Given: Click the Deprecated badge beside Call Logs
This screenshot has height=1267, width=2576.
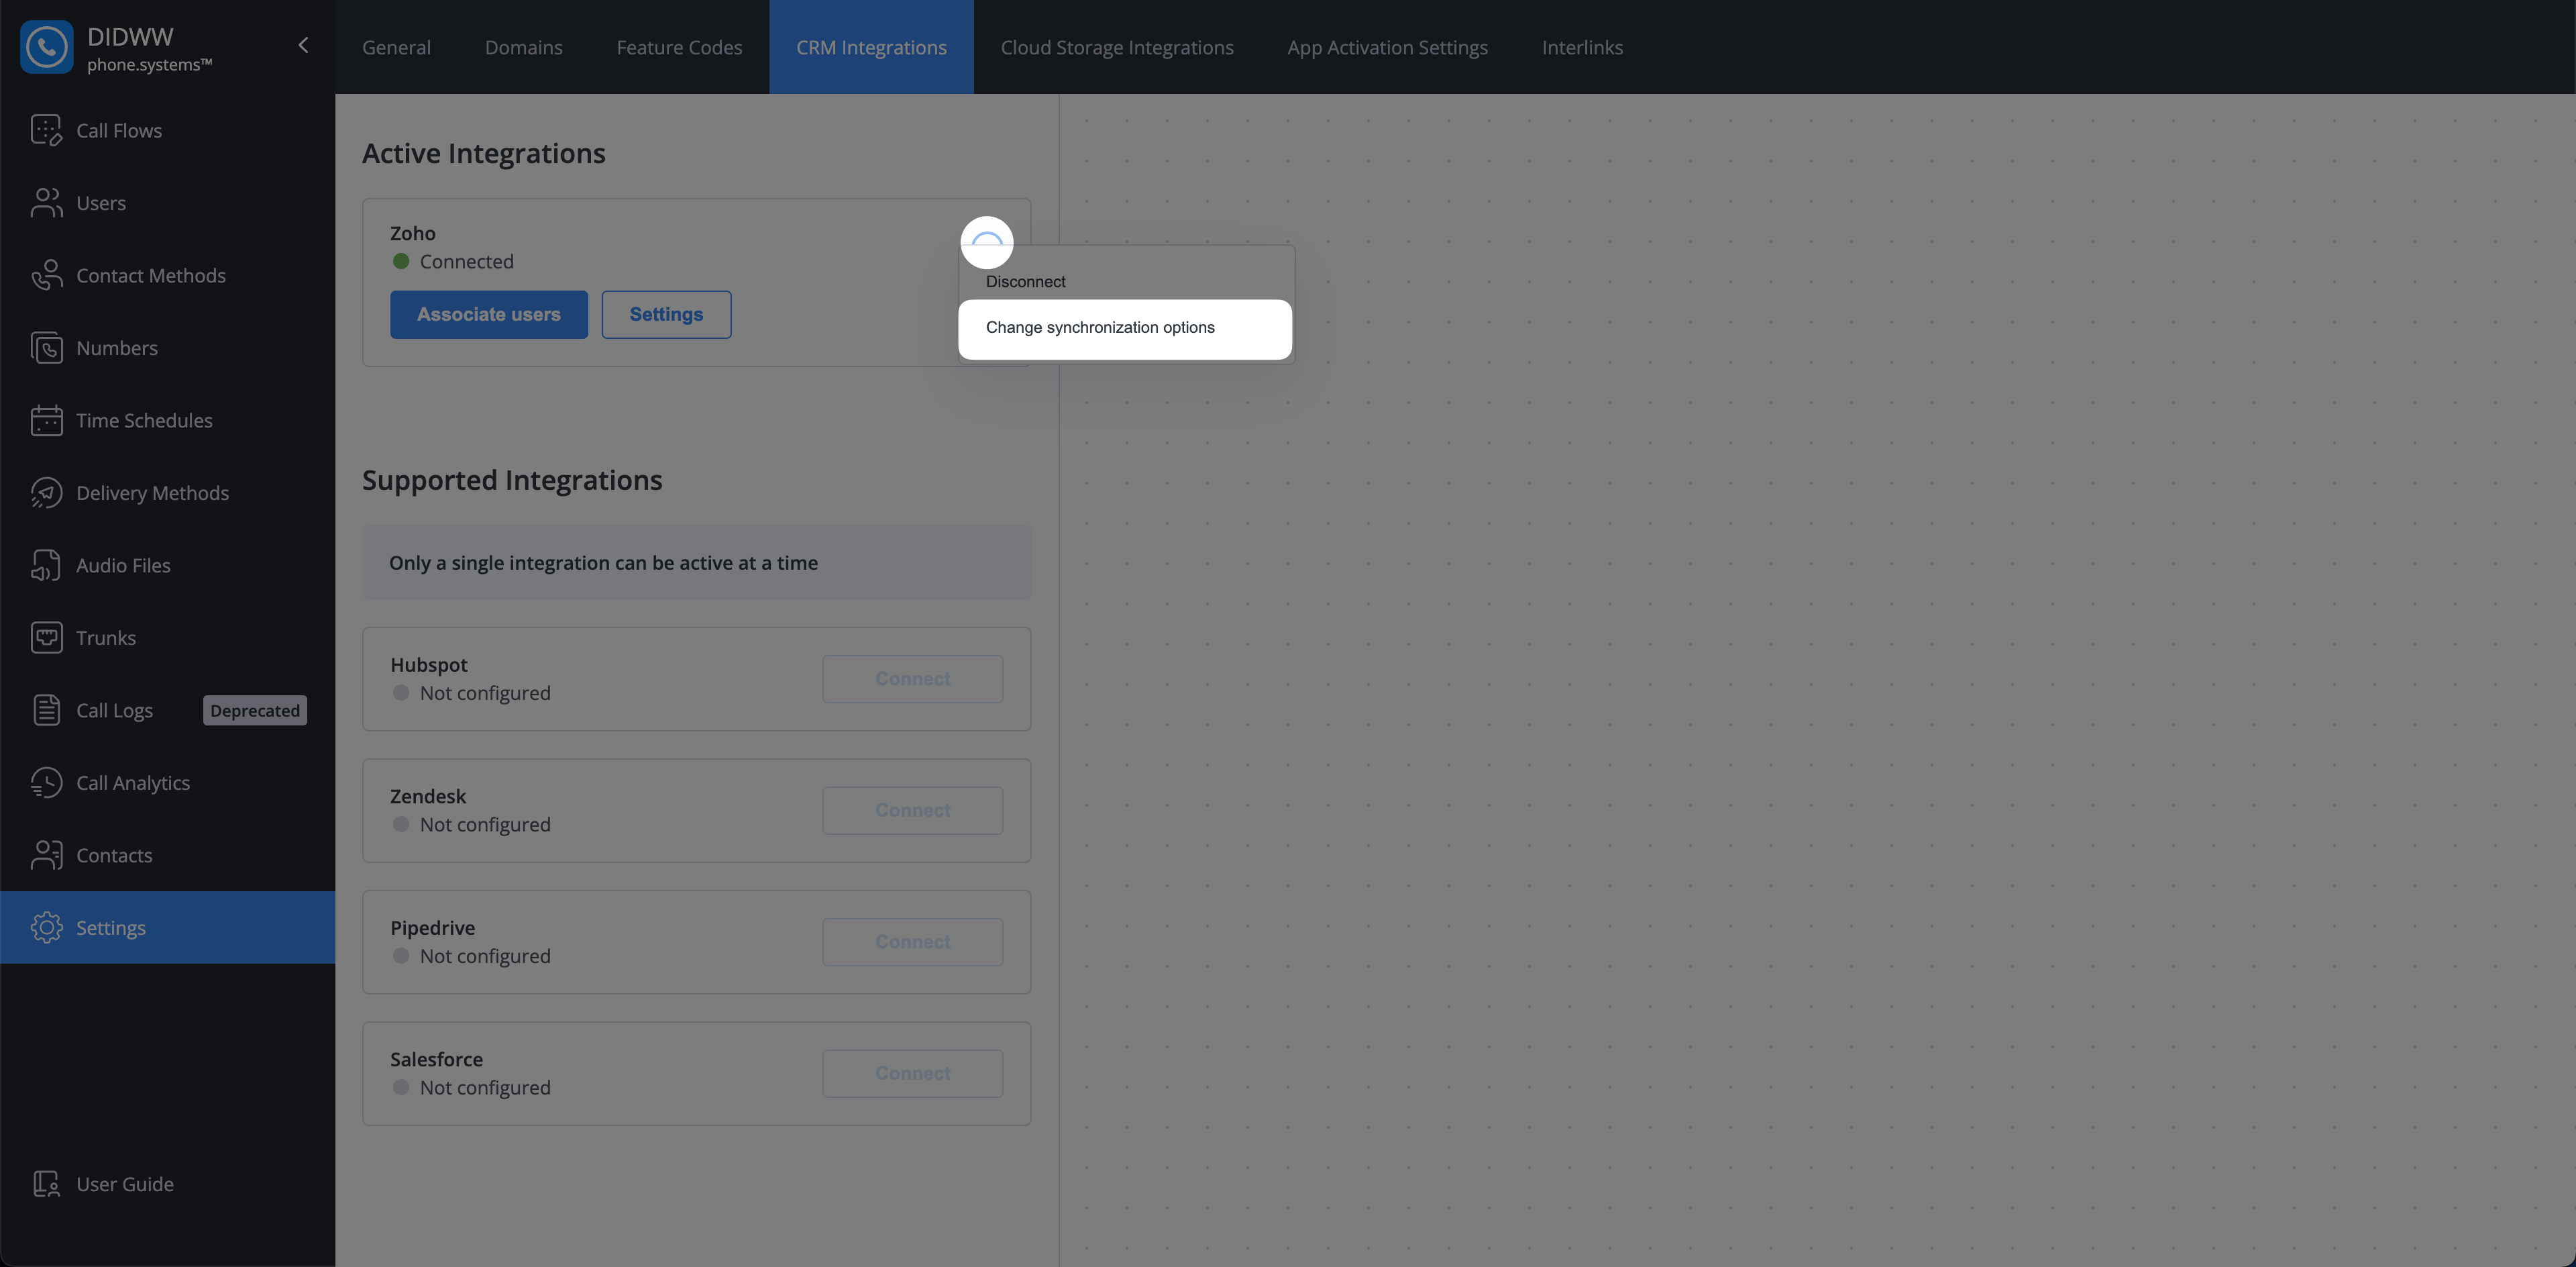Looking at the screenshot, I should tap(255, 710).
